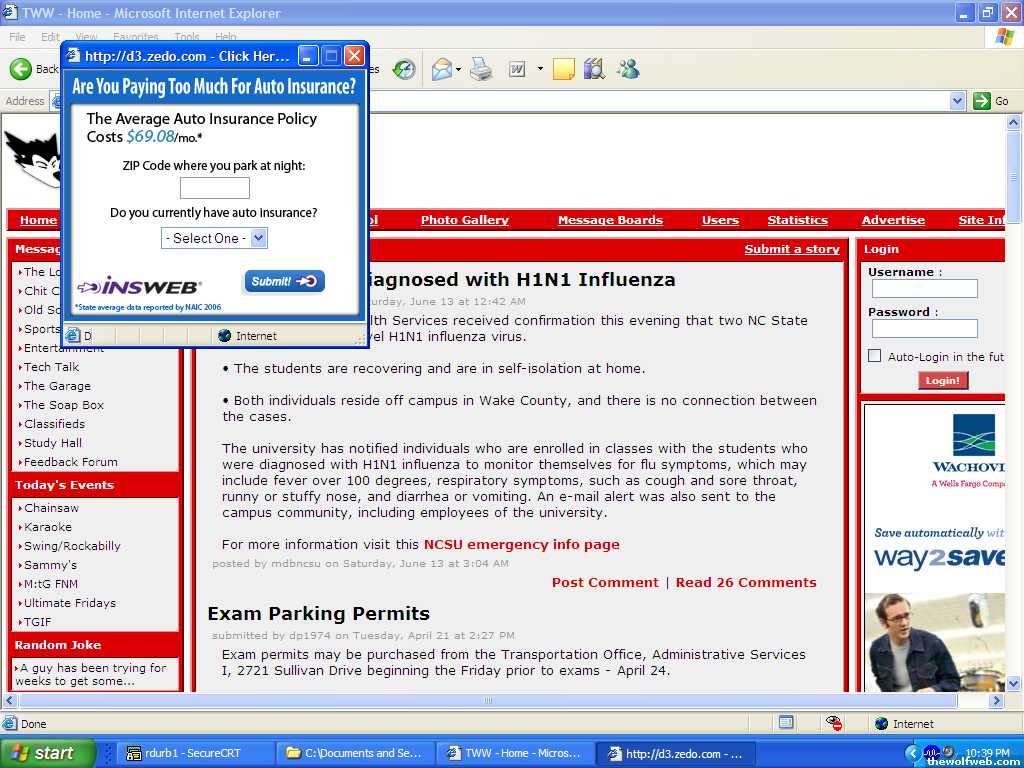
Task: Expand the auto insurance Select One dropdown
Action: 214,238
